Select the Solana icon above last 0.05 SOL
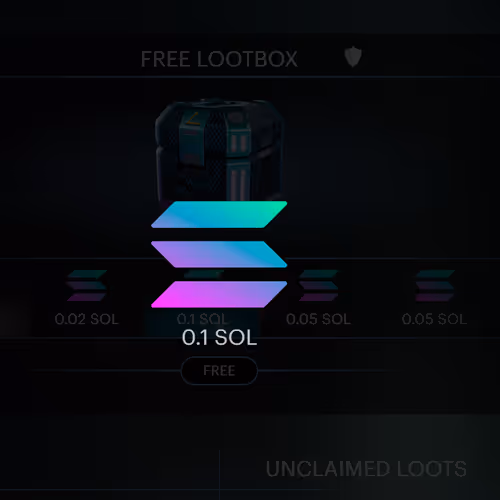Image resolution: width=500 pixels, height=500 pixels. (435, 286)
